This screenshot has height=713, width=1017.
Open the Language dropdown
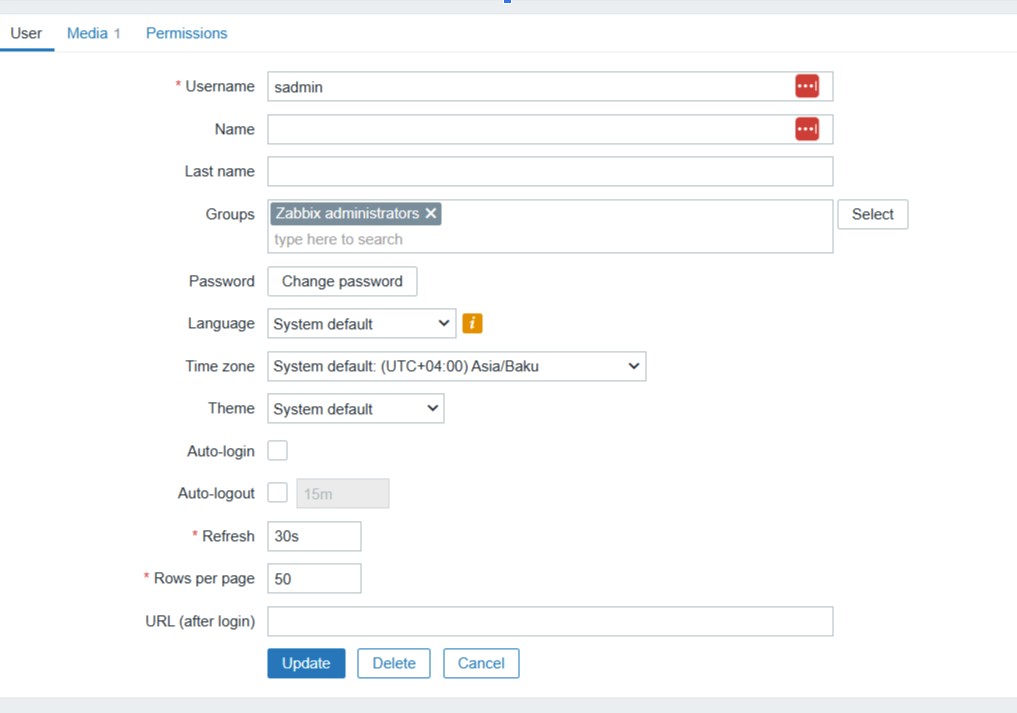(361, 324)
